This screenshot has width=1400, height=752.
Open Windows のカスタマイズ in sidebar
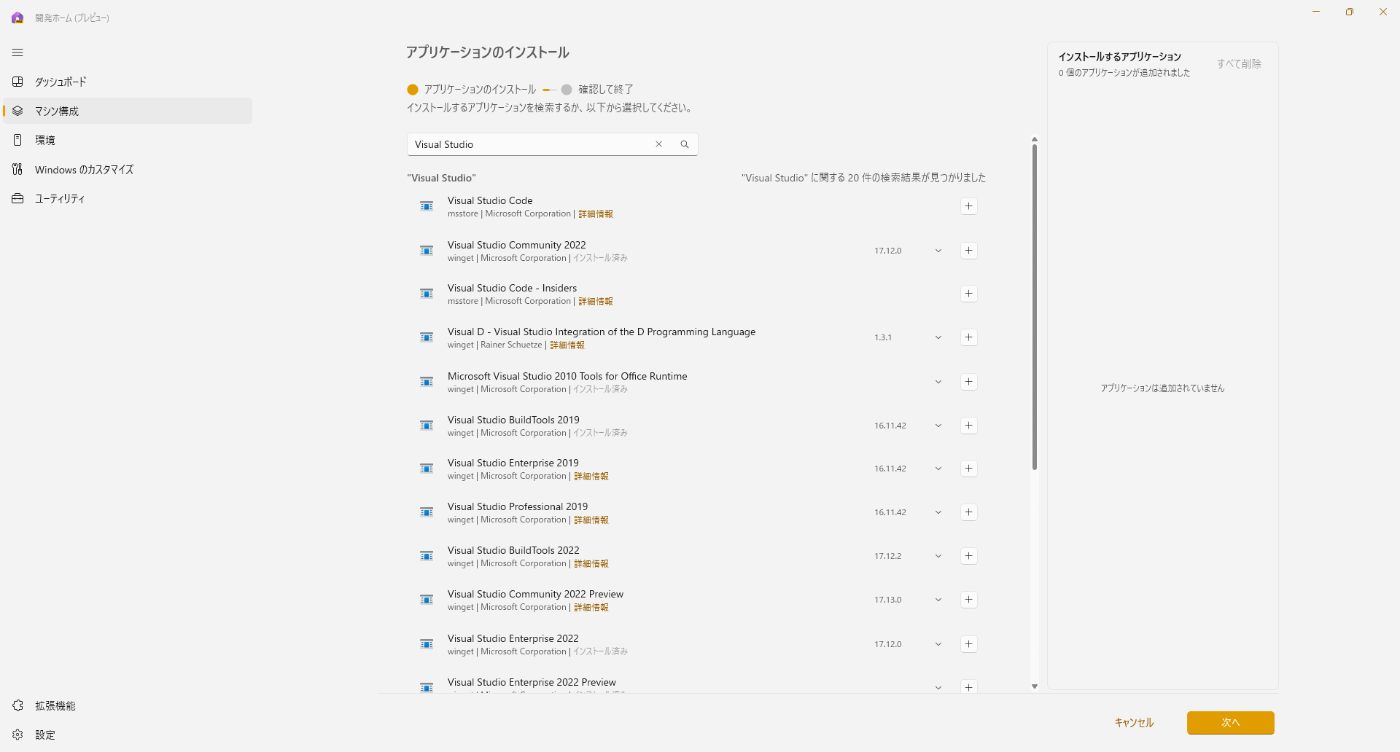[127, 169]
